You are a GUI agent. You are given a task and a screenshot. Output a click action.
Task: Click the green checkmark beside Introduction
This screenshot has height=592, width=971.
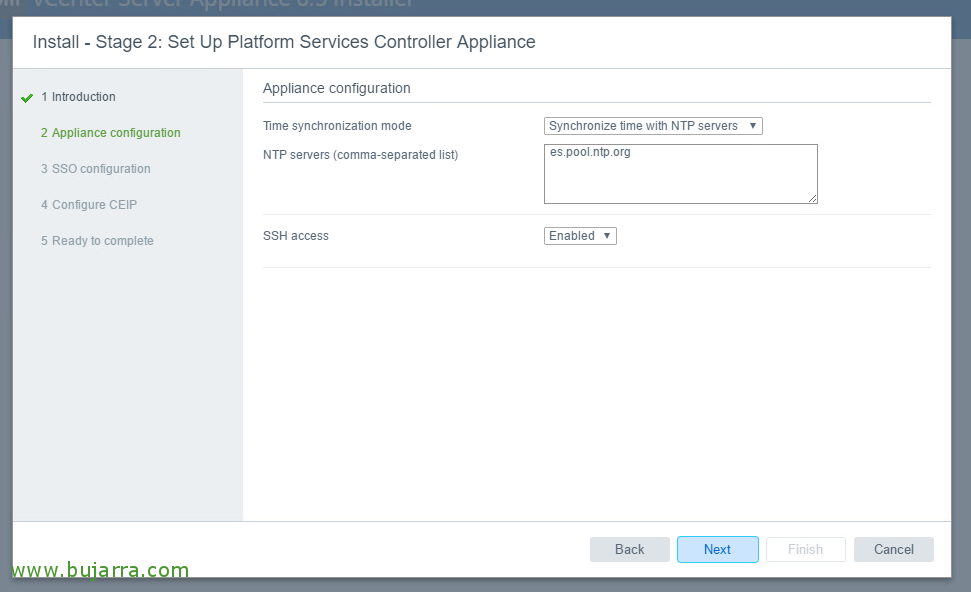pyautogui.click(x=27, y=98)
